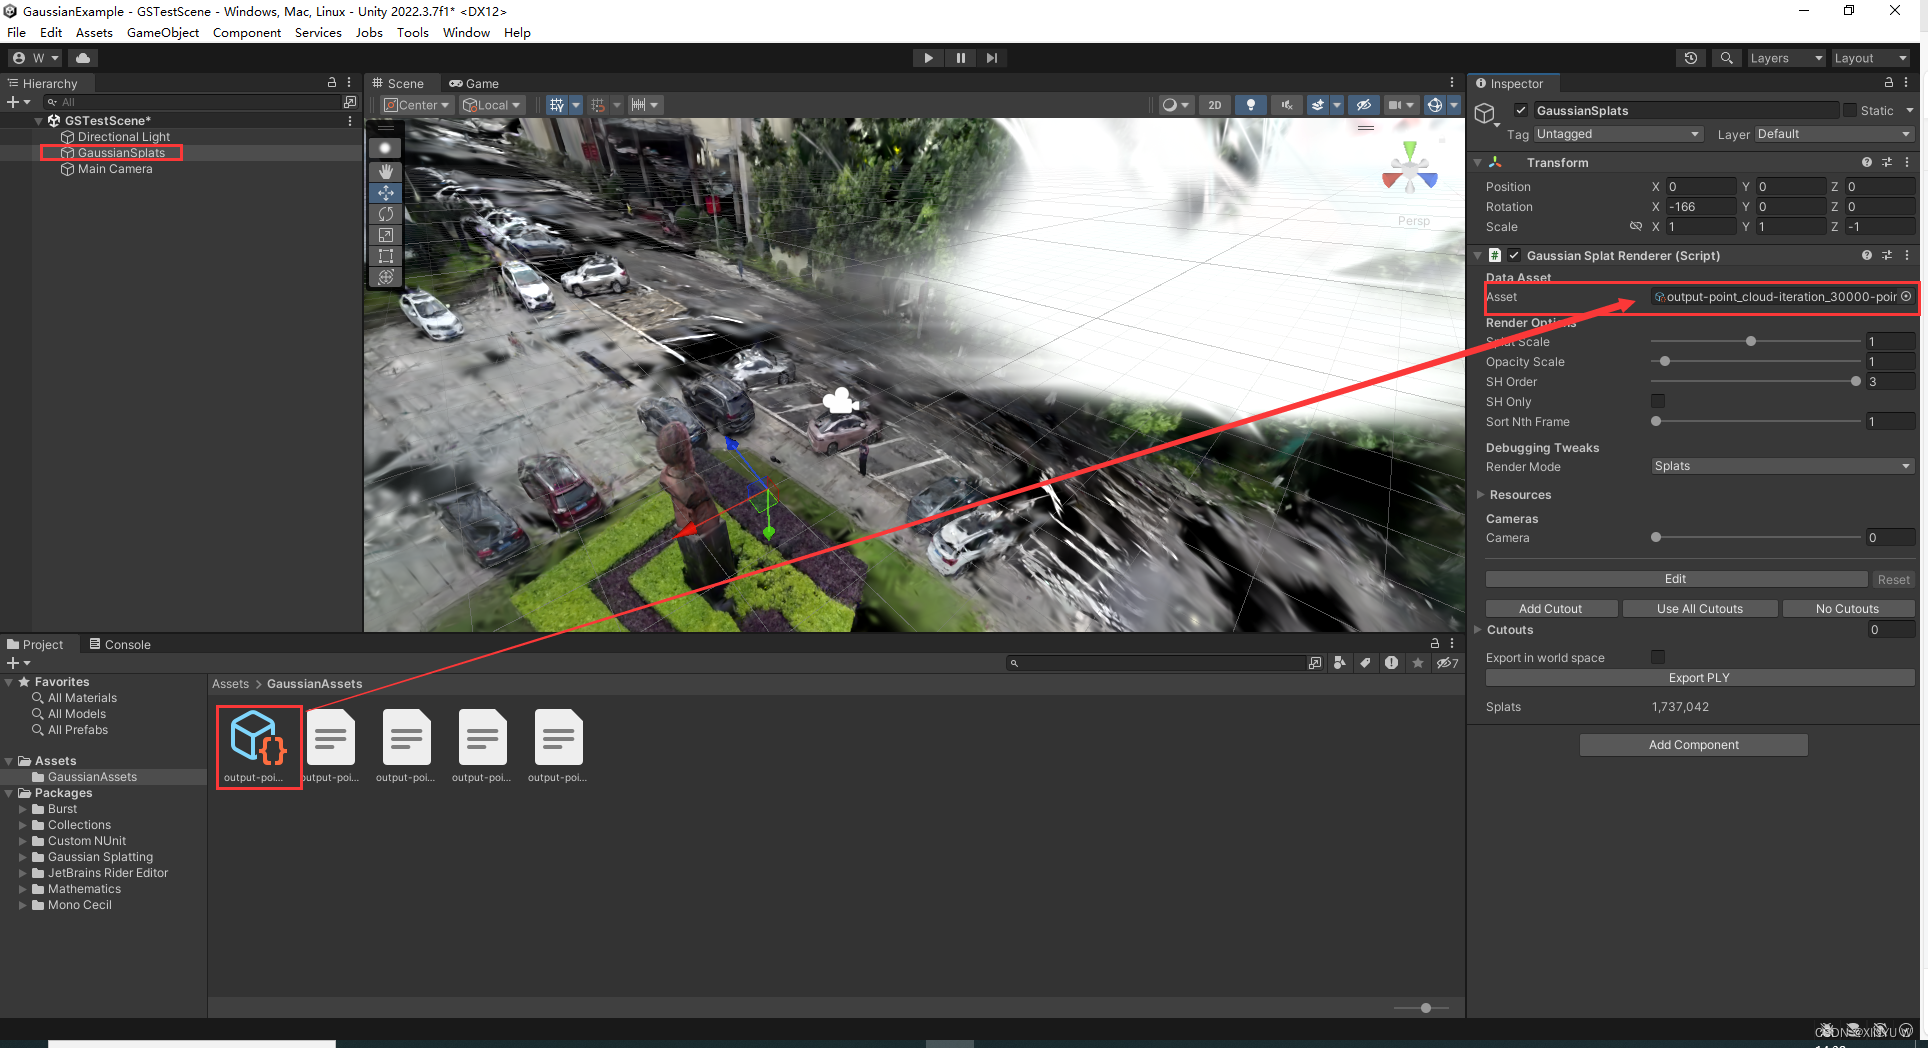
Task: Click the Step frame button
Action: [x=991, y=58]
